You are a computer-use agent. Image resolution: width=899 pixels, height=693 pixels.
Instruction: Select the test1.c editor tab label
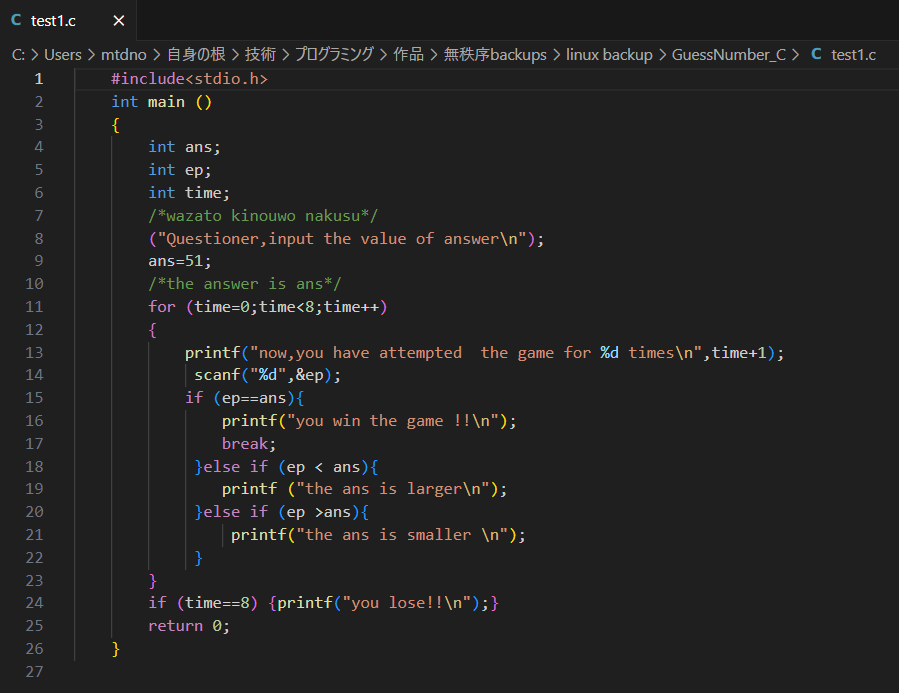pos(53,20)
